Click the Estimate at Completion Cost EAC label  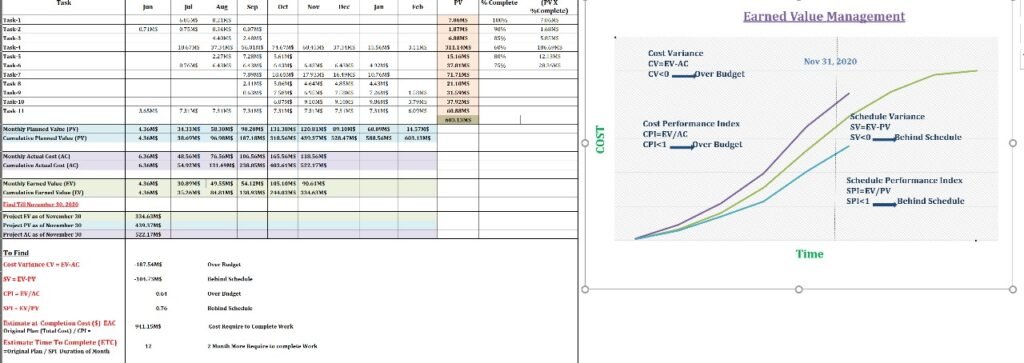coord(60,323)
